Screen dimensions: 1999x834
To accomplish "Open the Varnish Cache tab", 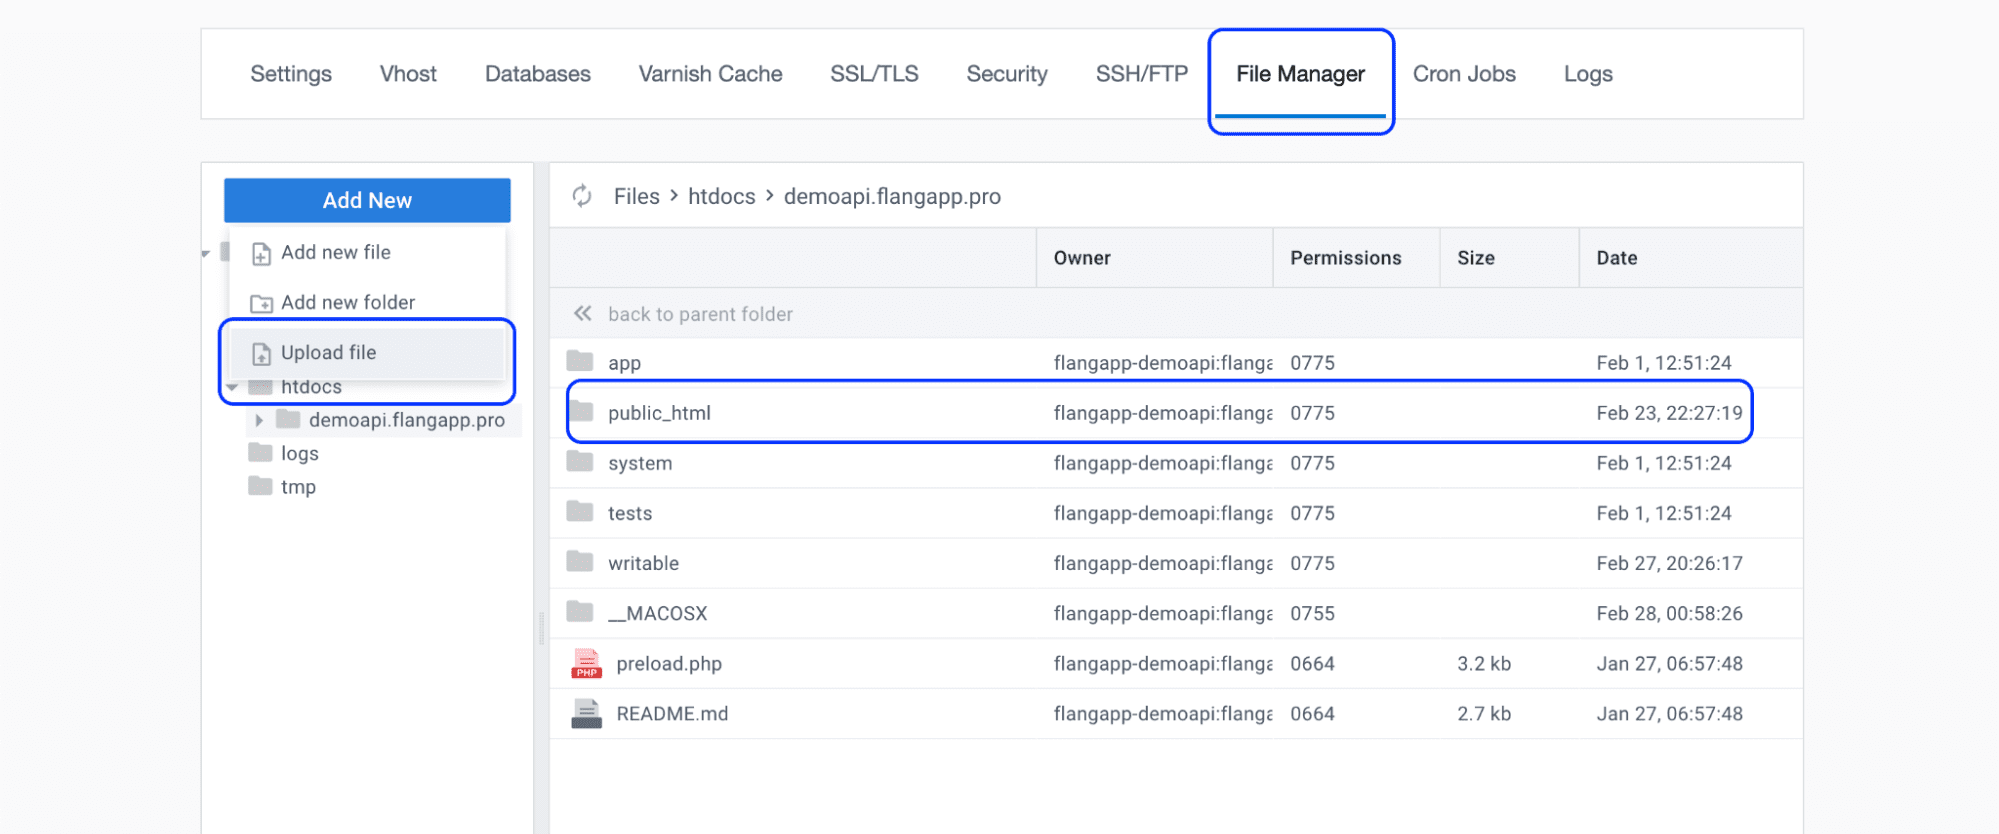I will pyautogui.click(x=710, y=74).
